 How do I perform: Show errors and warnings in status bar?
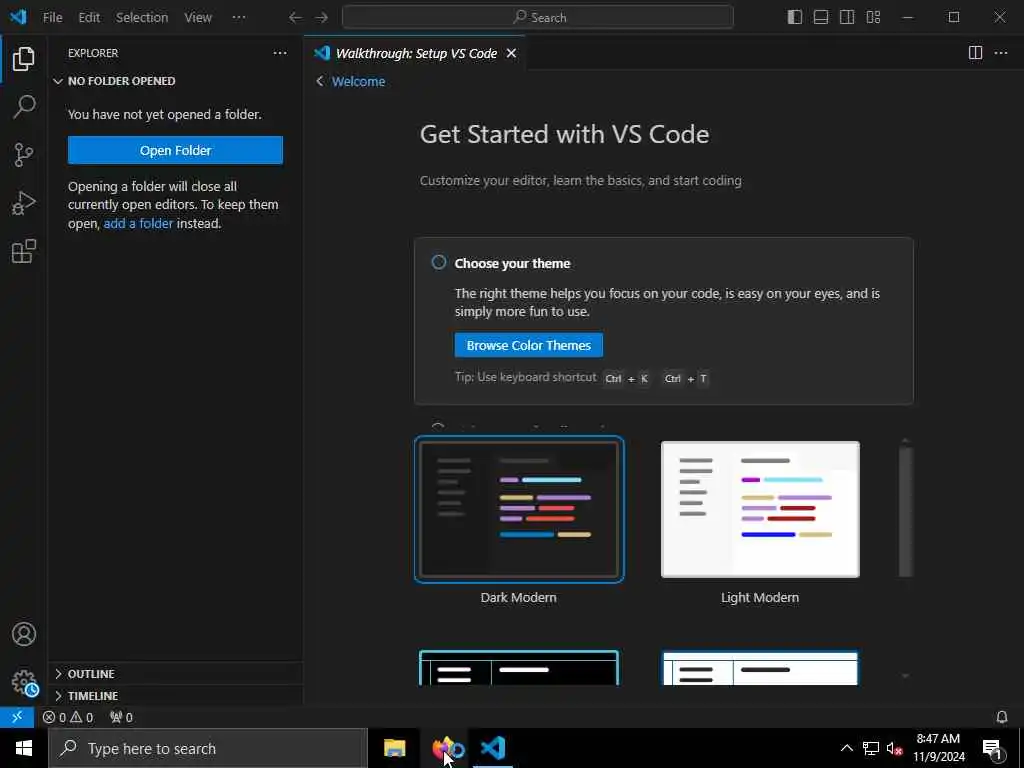tap(68, 717)
